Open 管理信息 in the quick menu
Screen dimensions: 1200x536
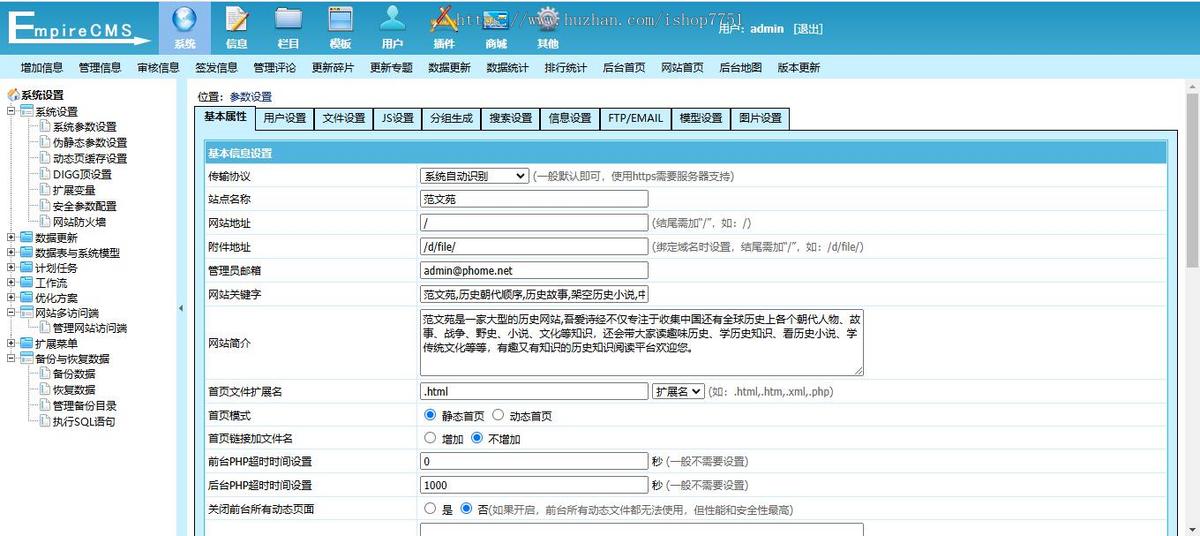pyautogui.click(x=100, y=68)
